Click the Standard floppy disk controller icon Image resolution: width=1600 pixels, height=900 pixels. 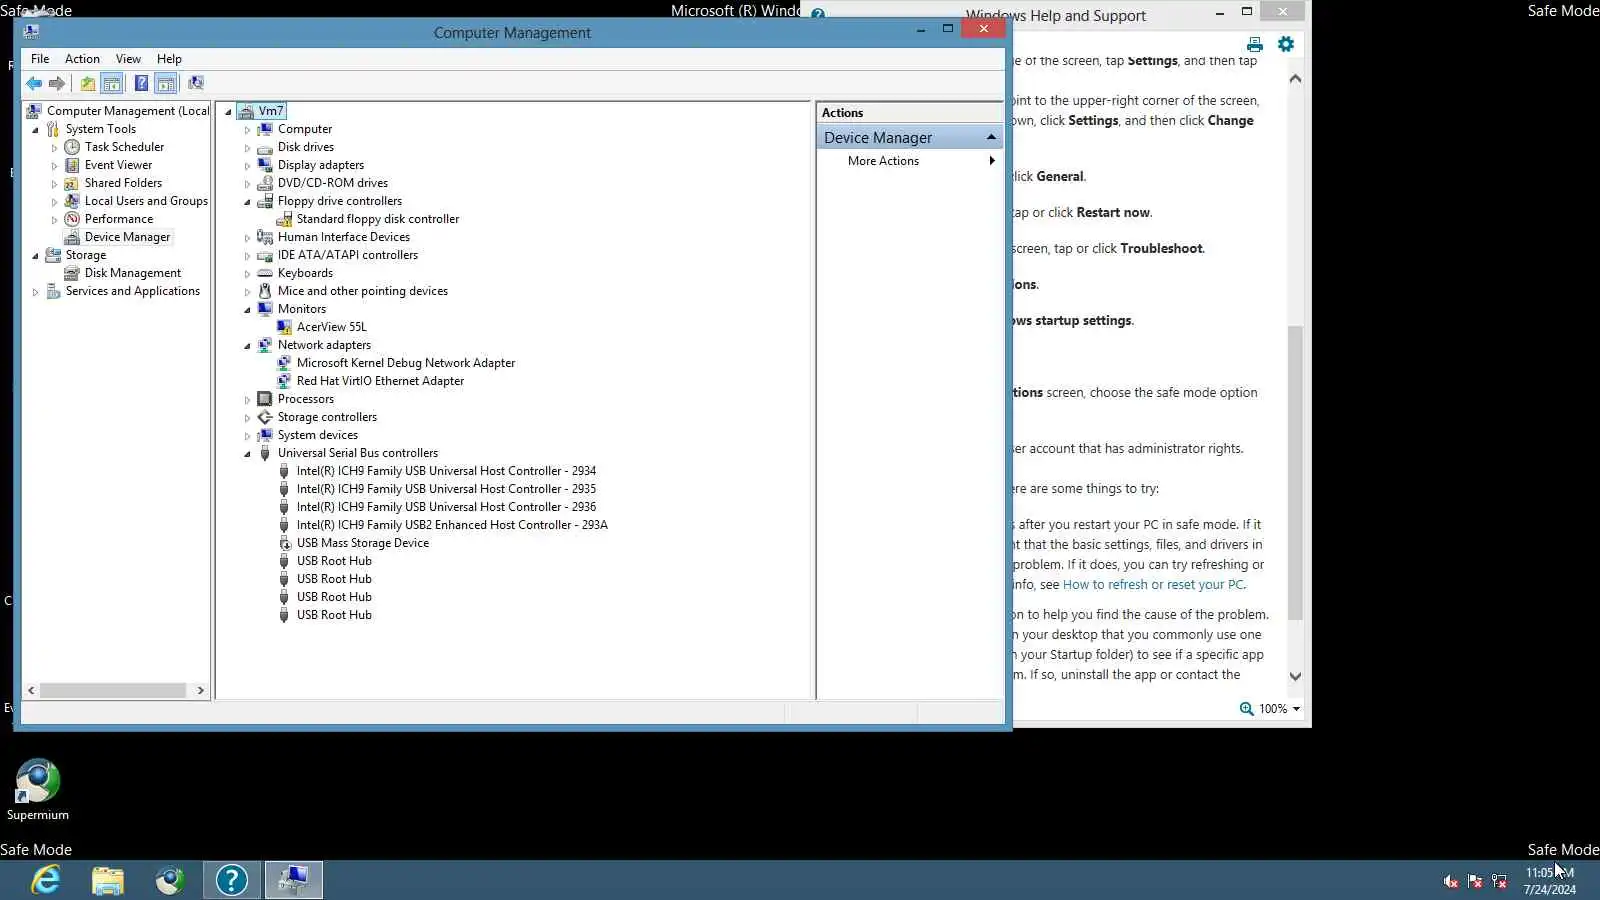pos(284,219)
